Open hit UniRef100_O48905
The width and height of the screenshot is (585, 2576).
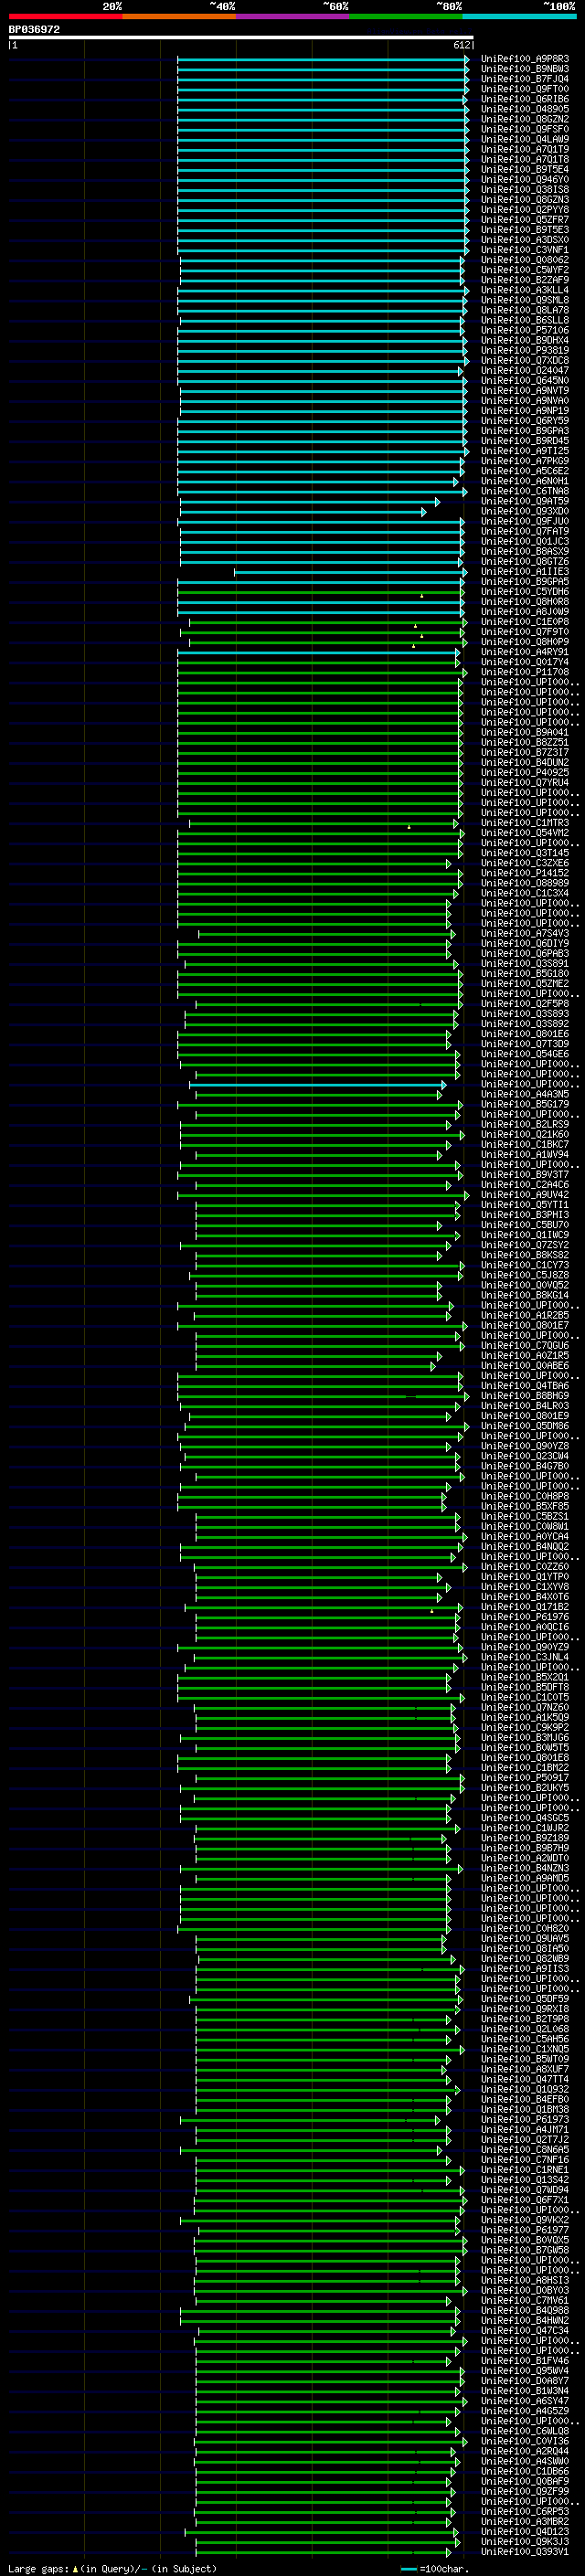click(524, 109)
